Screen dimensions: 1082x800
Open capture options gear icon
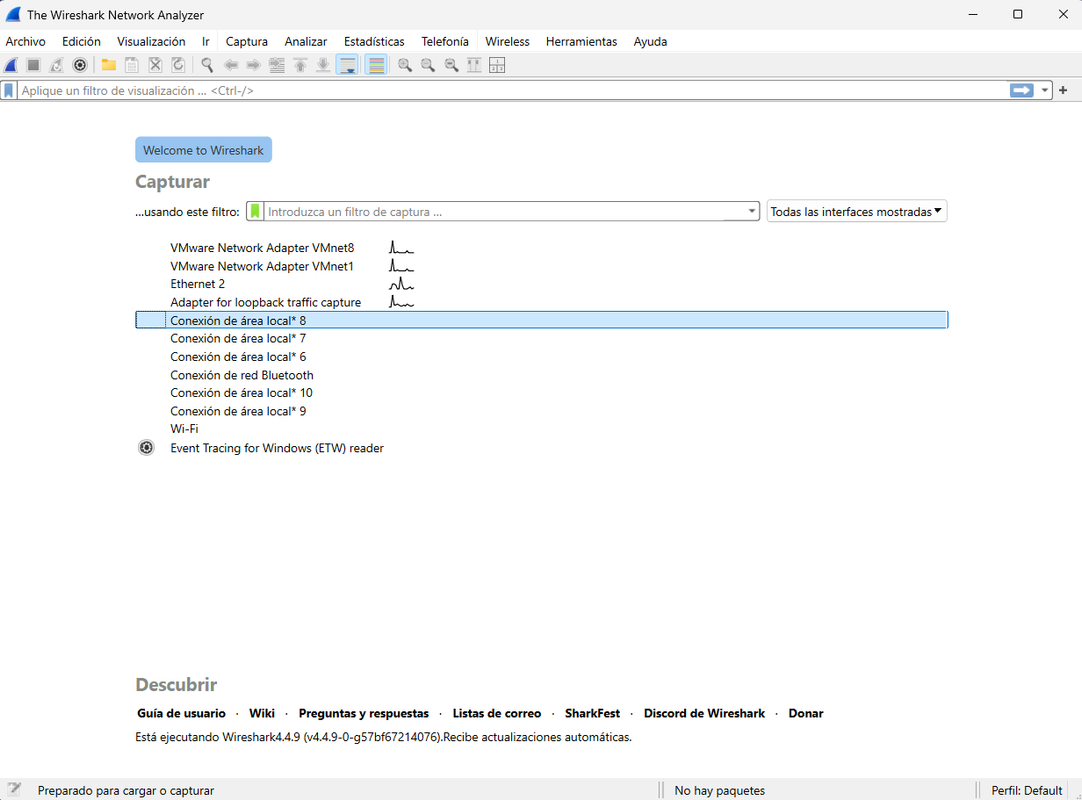pos(80,65)
